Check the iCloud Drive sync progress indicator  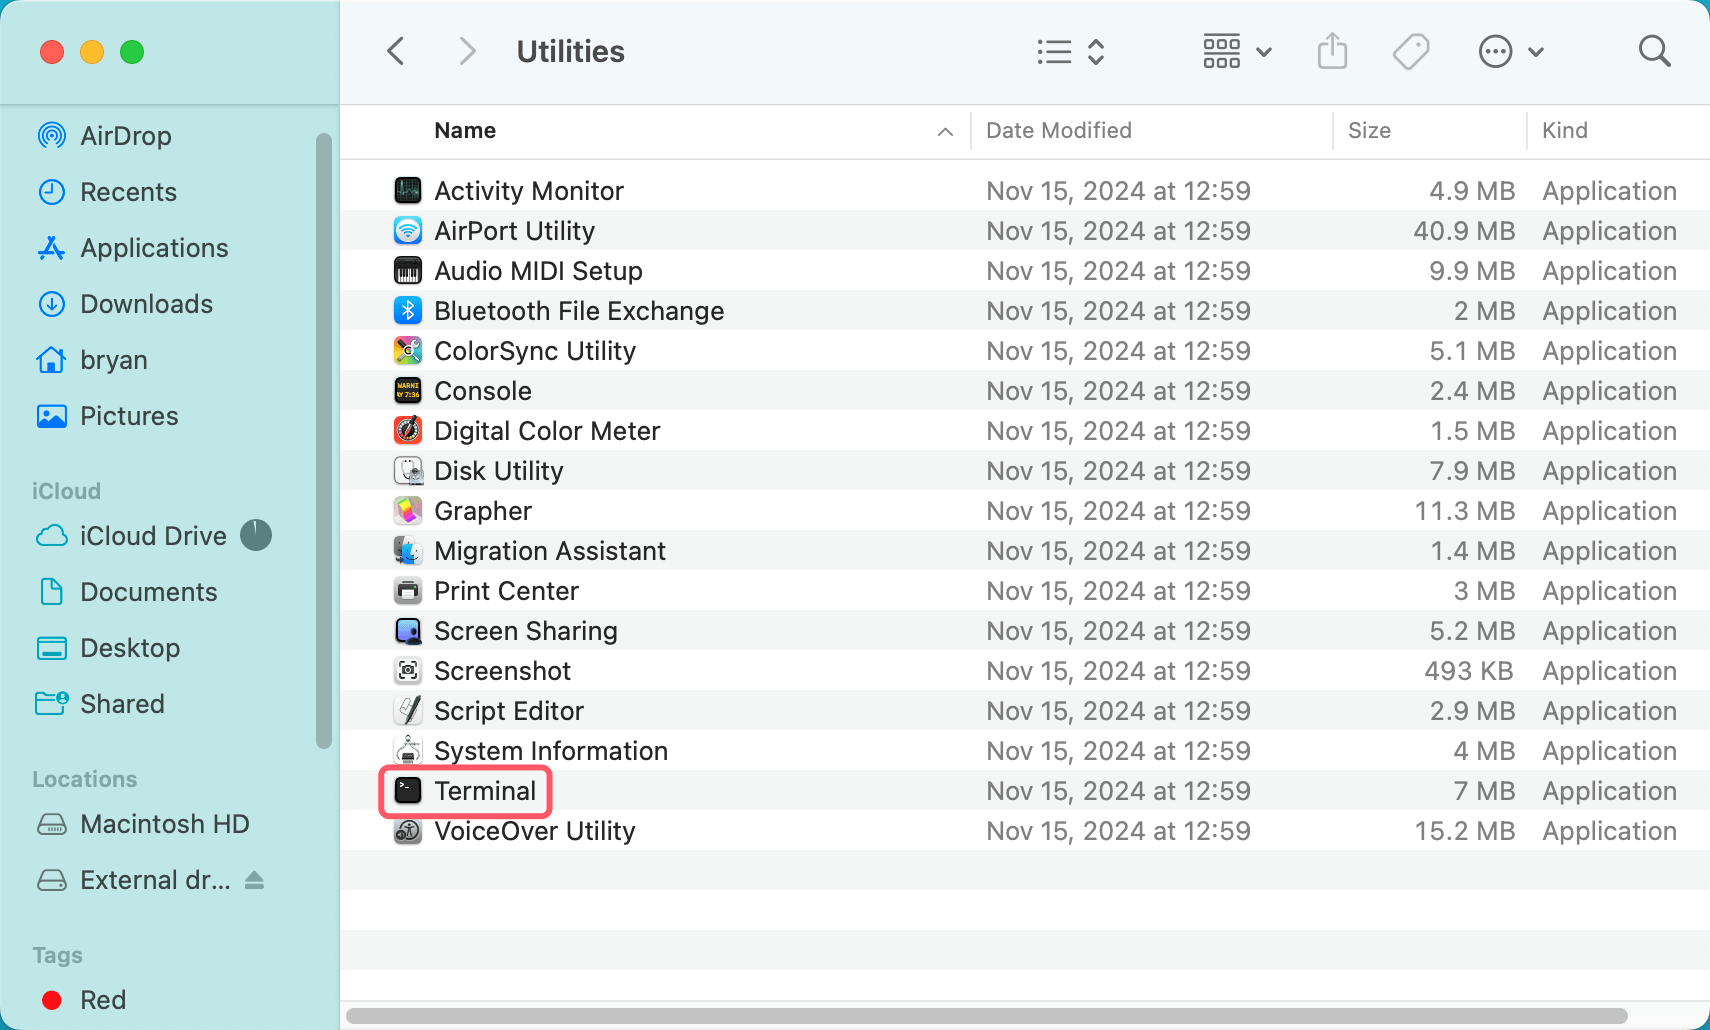pos(256,535)
